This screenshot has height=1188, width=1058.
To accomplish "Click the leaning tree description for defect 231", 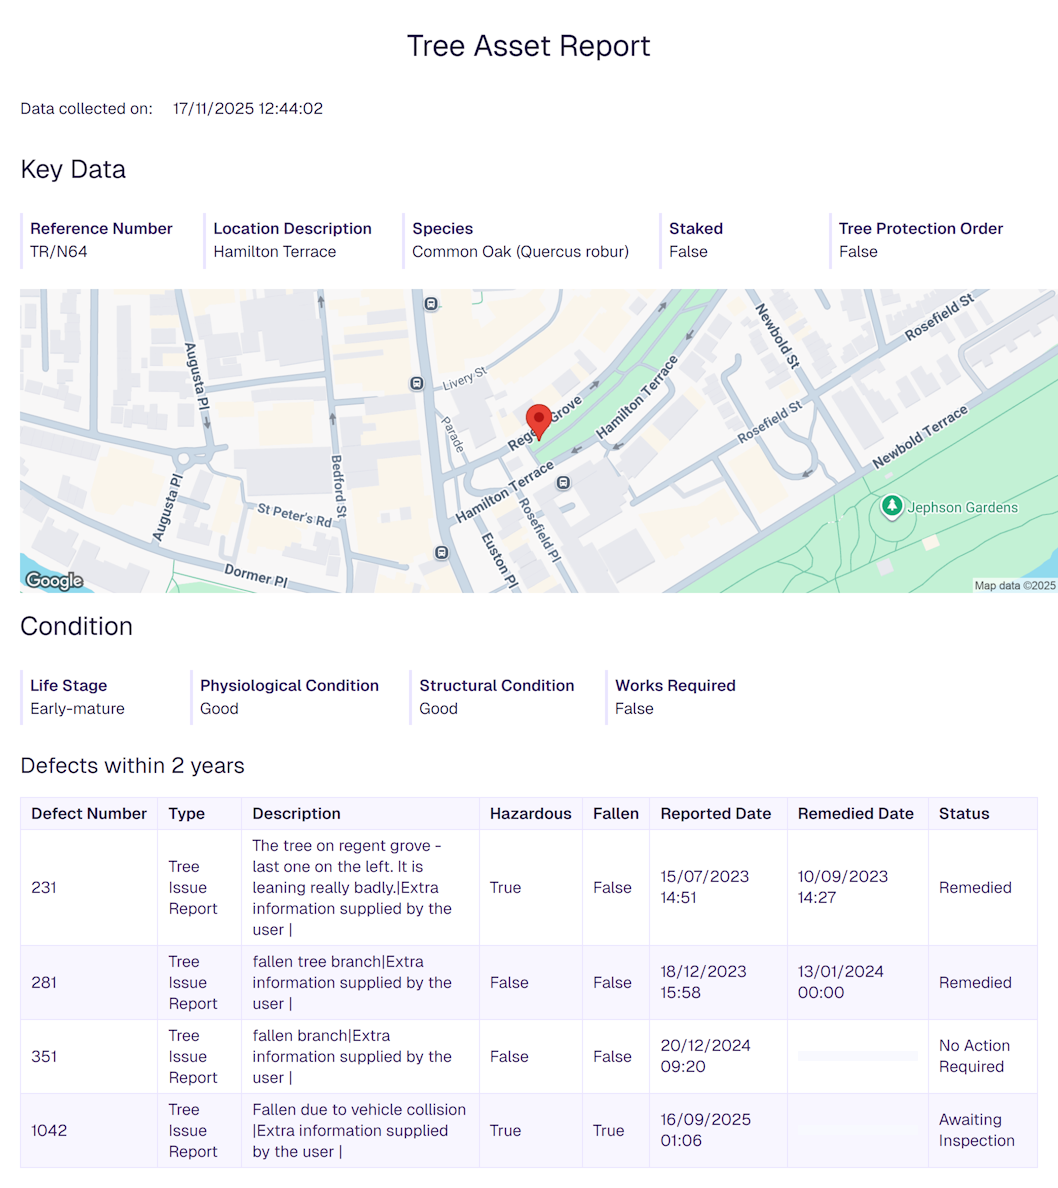I will pyautogui.click(x=352, y=887).
